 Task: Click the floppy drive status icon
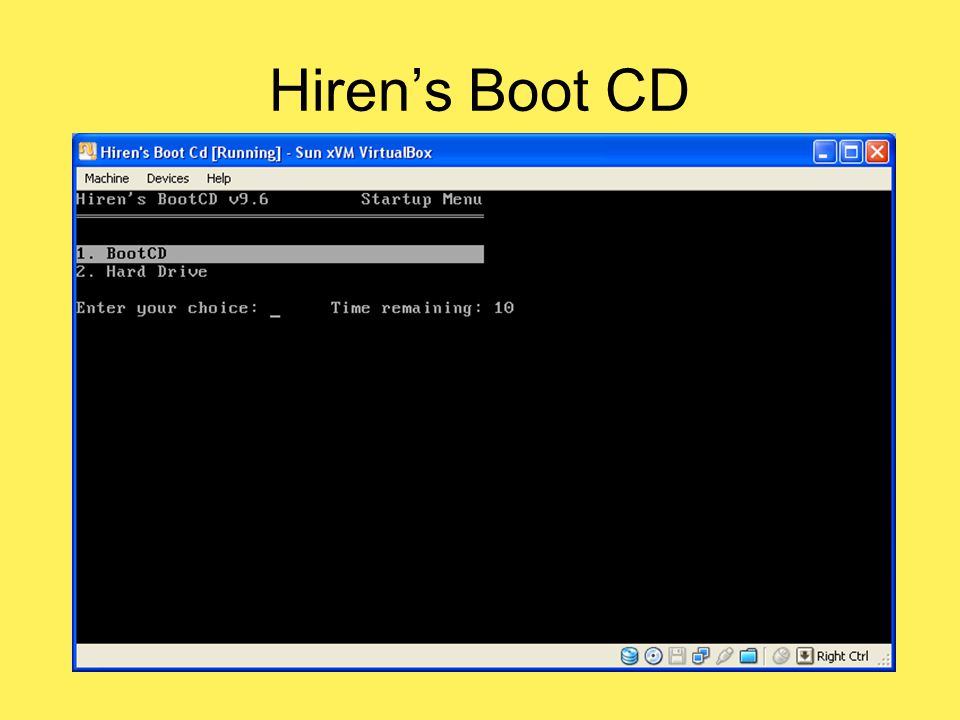[x=678, y=655]
